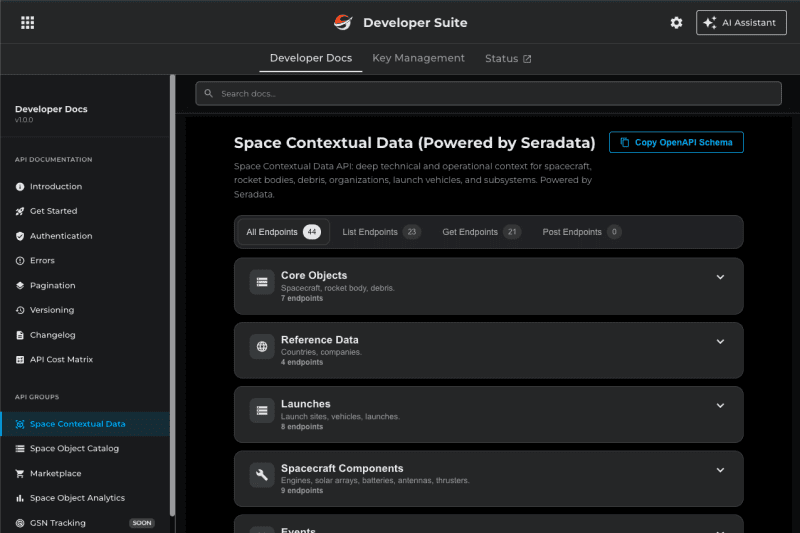Click the Launches section list icon
This screenshot has height=533, width=800.
coord(262,411)
